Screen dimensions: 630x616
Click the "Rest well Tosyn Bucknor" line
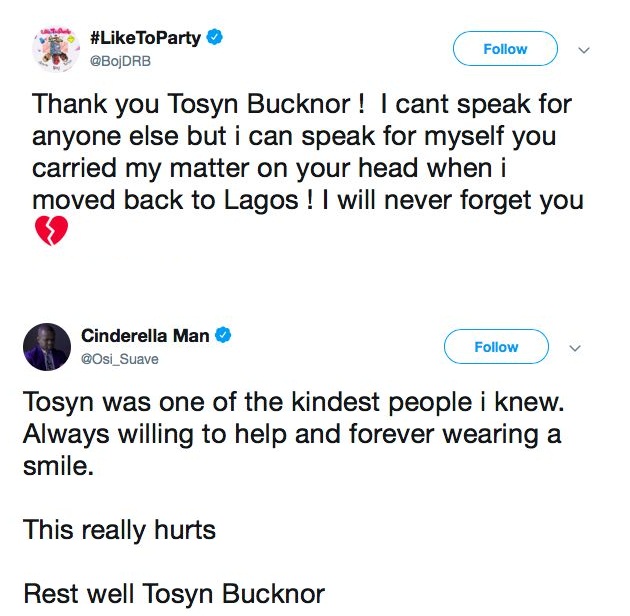point(174,593)
